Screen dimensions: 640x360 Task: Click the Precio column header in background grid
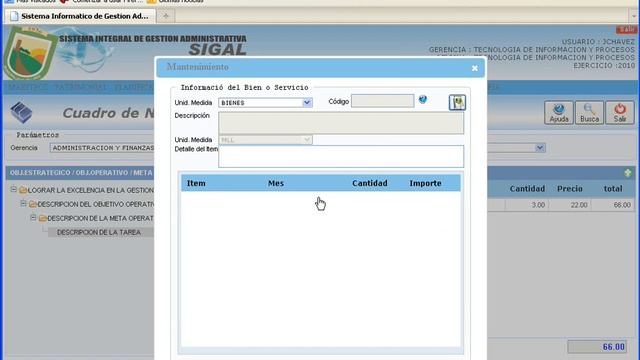click(x=570, y=189)
